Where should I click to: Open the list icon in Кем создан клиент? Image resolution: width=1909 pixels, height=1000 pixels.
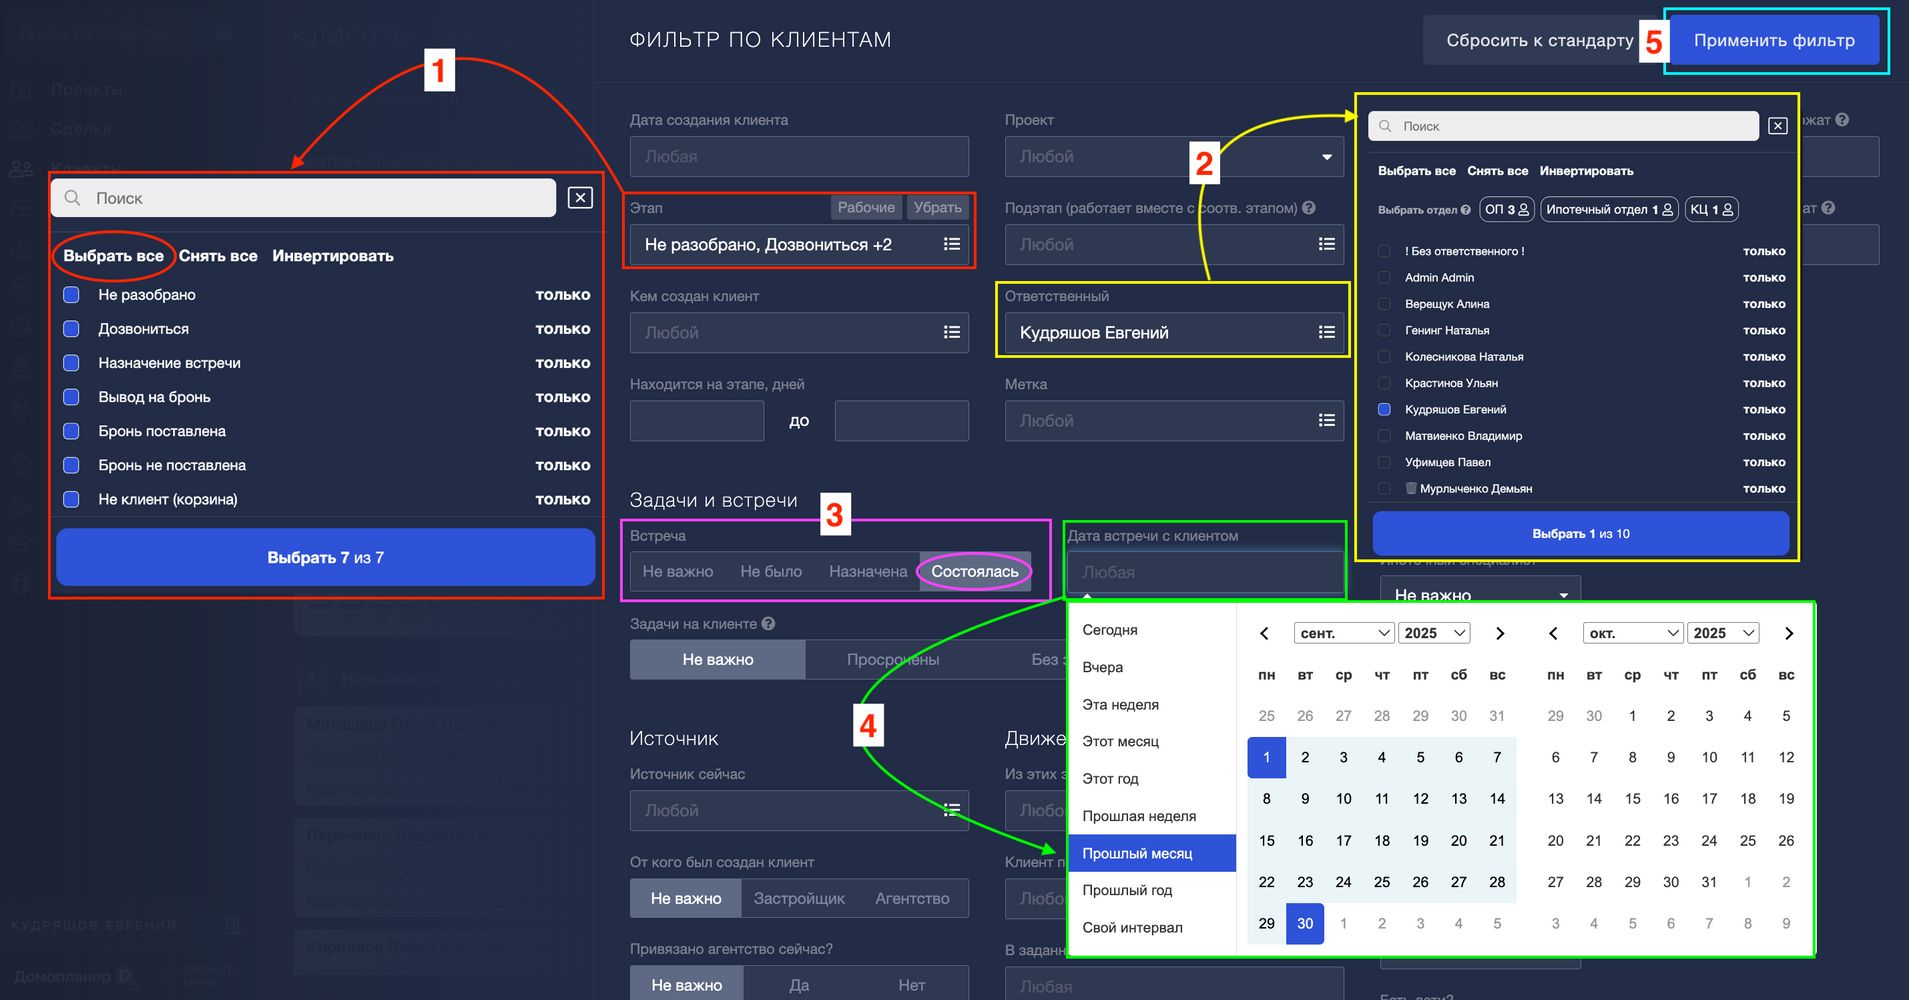[x=951, y=332]
